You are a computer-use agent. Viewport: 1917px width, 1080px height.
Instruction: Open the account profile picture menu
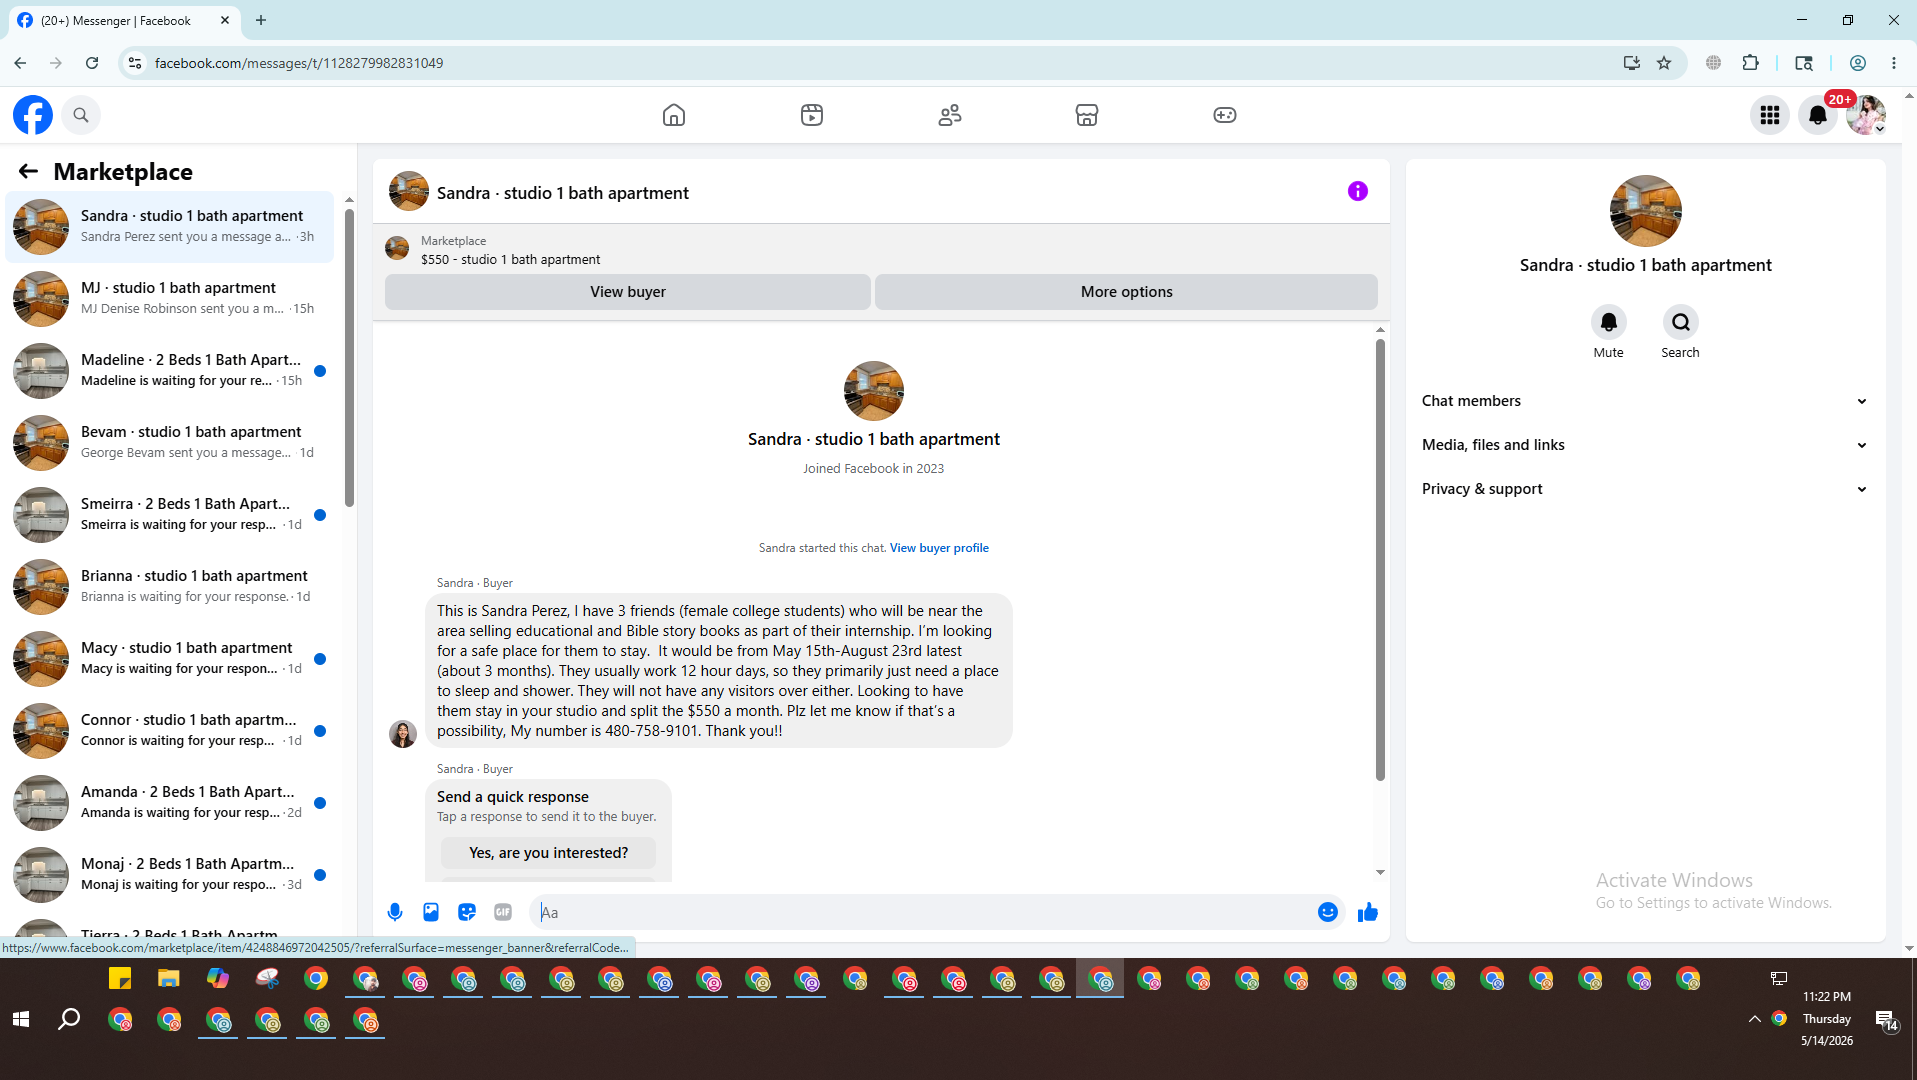(x=1866, y=115)
